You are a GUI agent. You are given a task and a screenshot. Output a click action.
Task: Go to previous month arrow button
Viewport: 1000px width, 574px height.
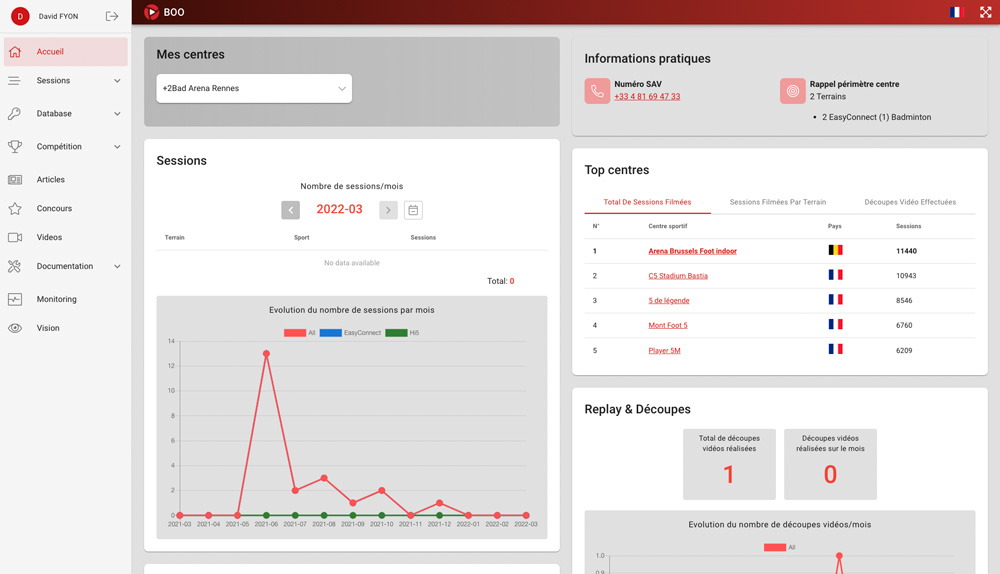(x=290, y=210)
